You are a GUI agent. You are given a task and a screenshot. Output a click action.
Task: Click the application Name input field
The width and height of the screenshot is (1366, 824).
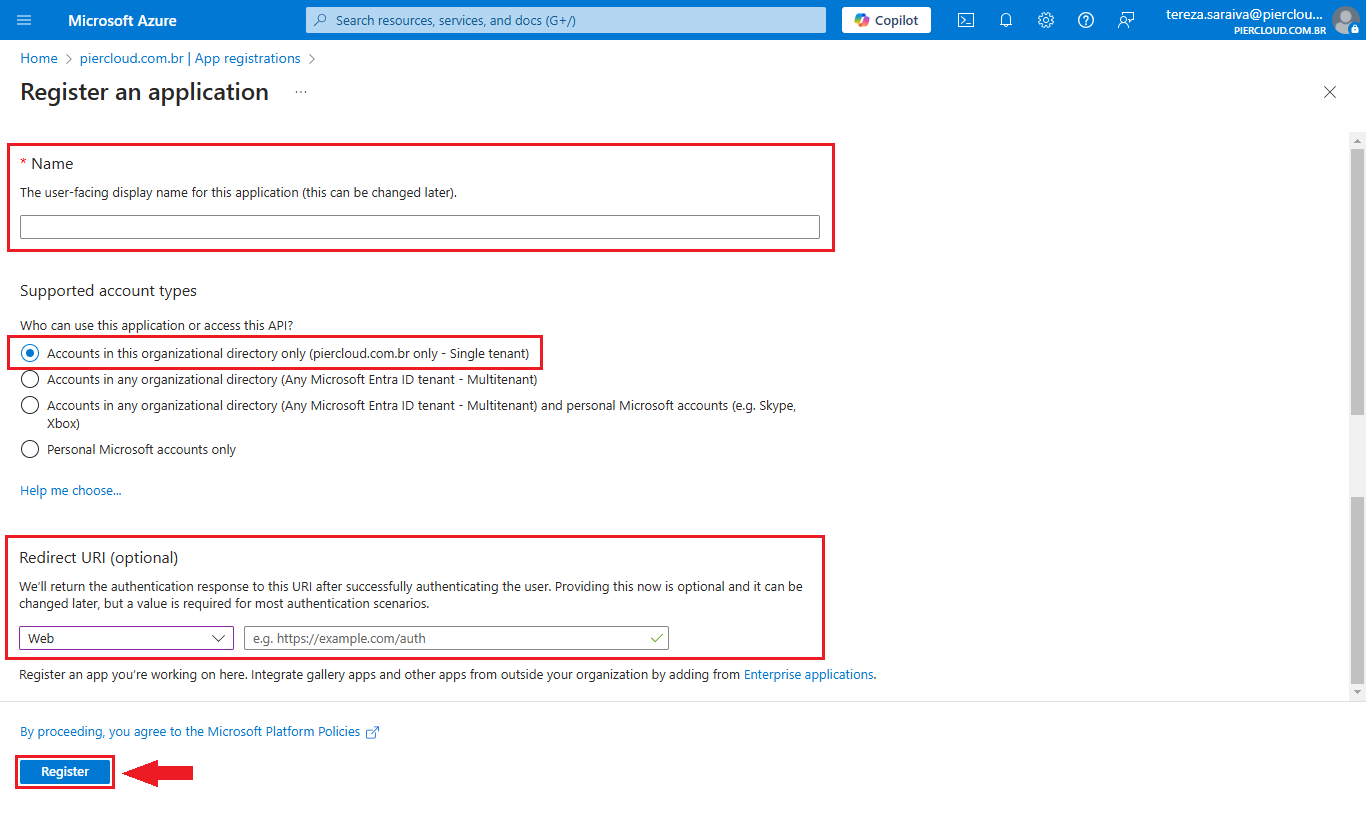pyautogui.click(x=420, y=227)
